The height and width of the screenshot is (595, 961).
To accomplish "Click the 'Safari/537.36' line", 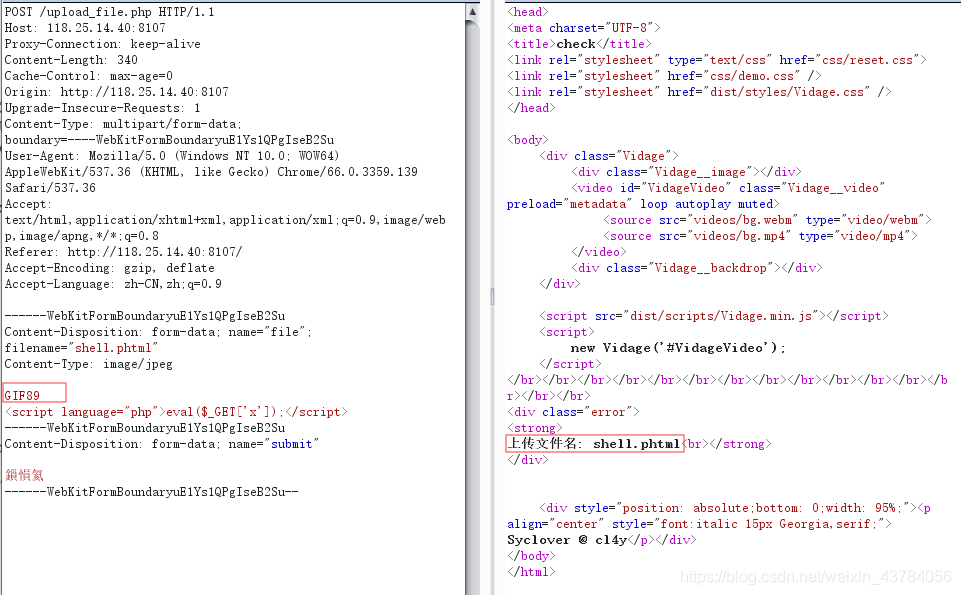I will pos(50,188).
